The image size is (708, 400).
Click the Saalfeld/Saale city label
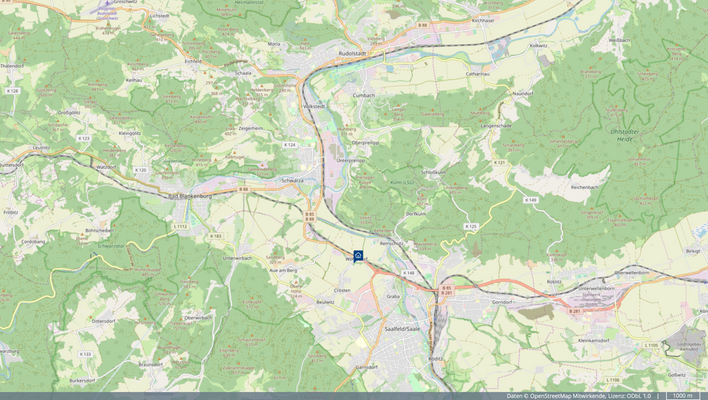pos(402,329)
